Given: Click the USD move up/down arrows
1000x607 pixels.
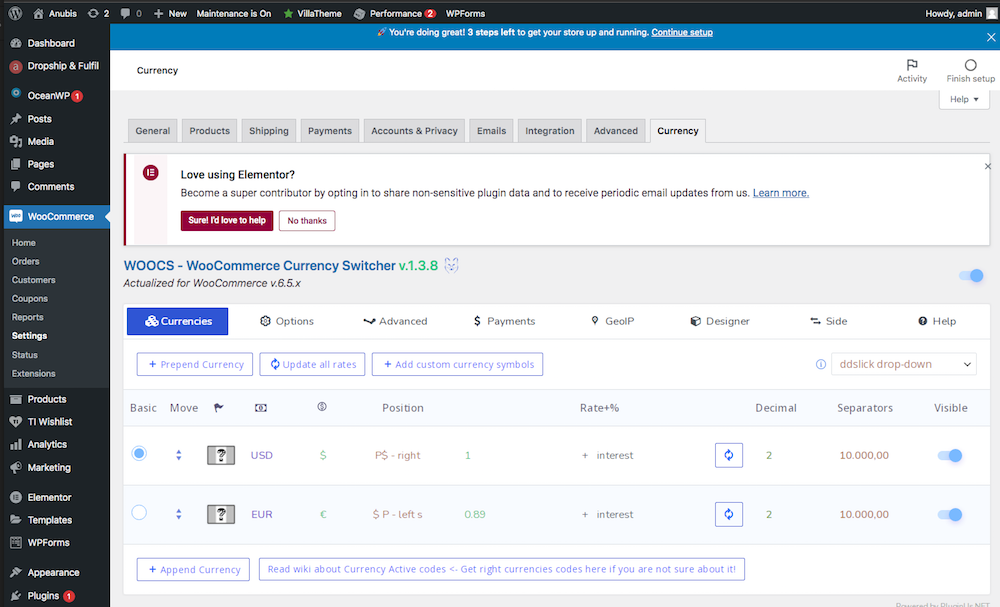Looking at the screenshot, I should pos(179,455).
